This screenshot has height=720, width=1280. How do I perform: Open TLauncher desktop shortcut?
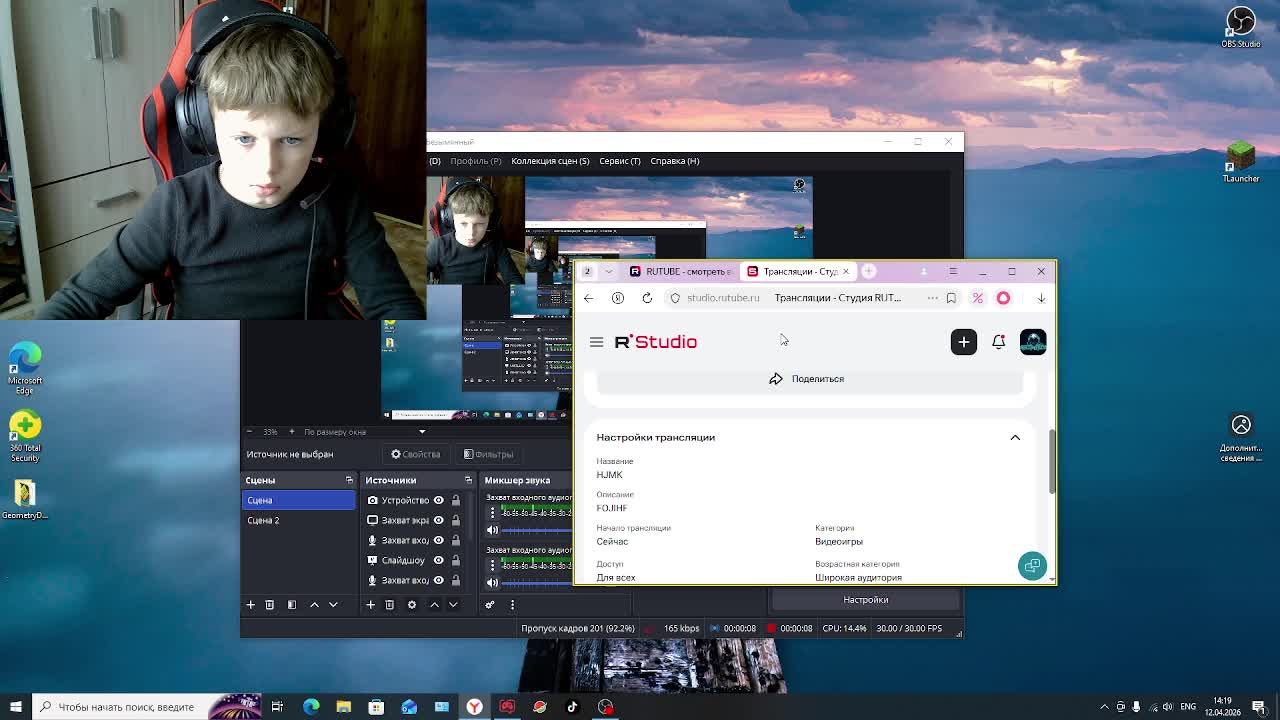tap(1241, 162)
